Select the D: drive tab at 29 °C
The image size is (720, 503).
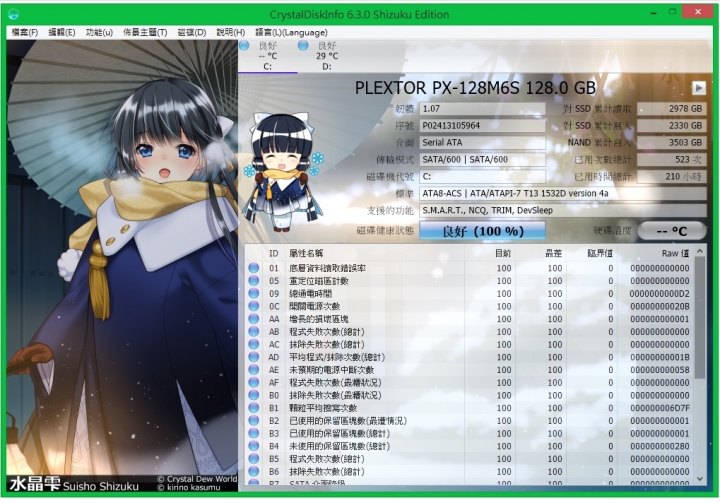point(327,56)
